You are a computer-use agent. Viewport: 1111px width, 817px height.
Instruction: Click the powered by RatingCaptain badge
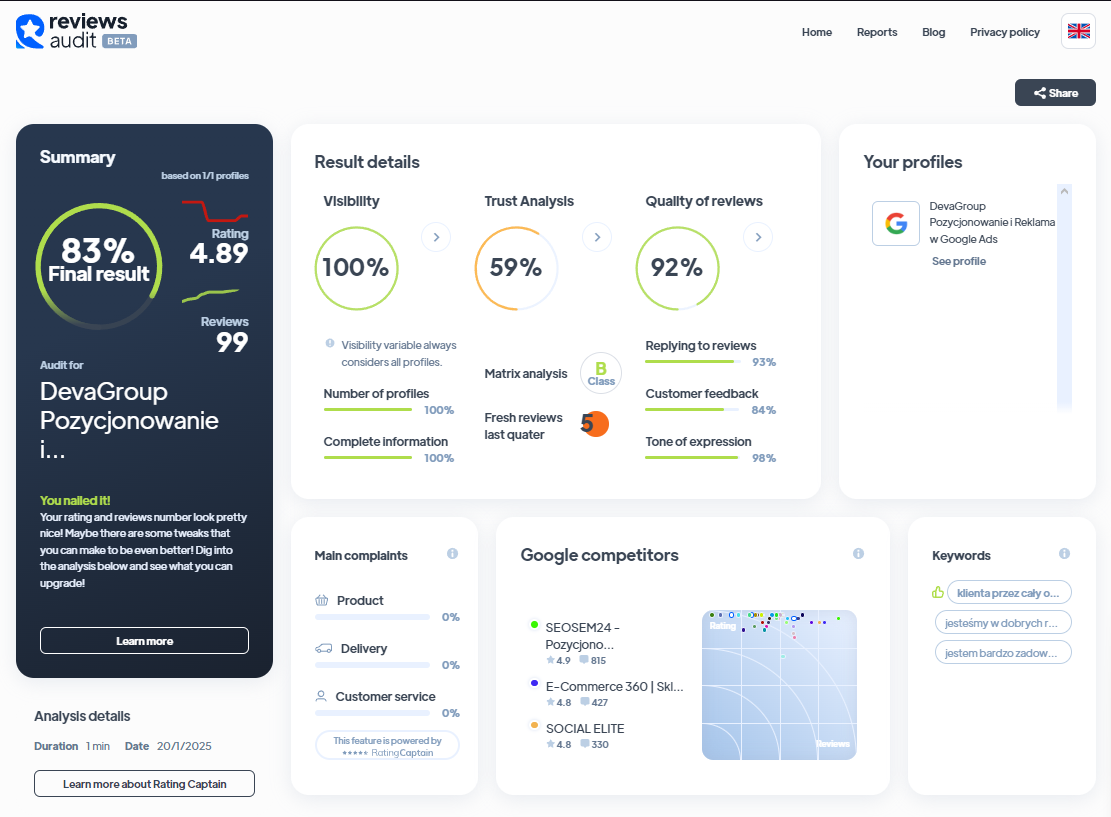[x=387, y=745]
